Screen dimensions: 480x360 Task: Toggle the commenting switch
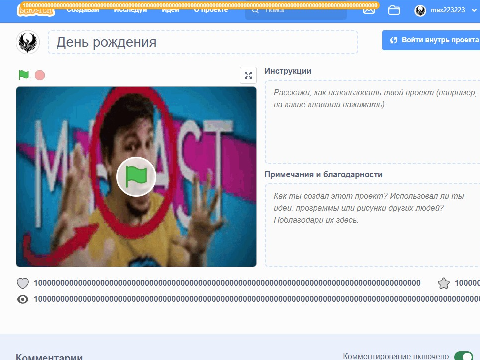click(464, 356)
